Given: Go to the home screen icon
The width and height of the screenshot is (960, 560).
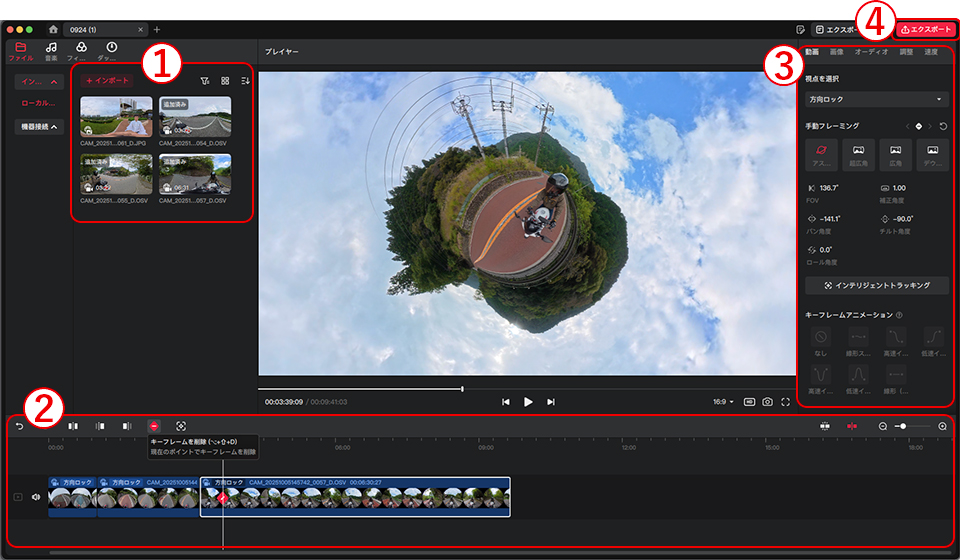Looking at the screenshot, I should (x=53, y=29).
